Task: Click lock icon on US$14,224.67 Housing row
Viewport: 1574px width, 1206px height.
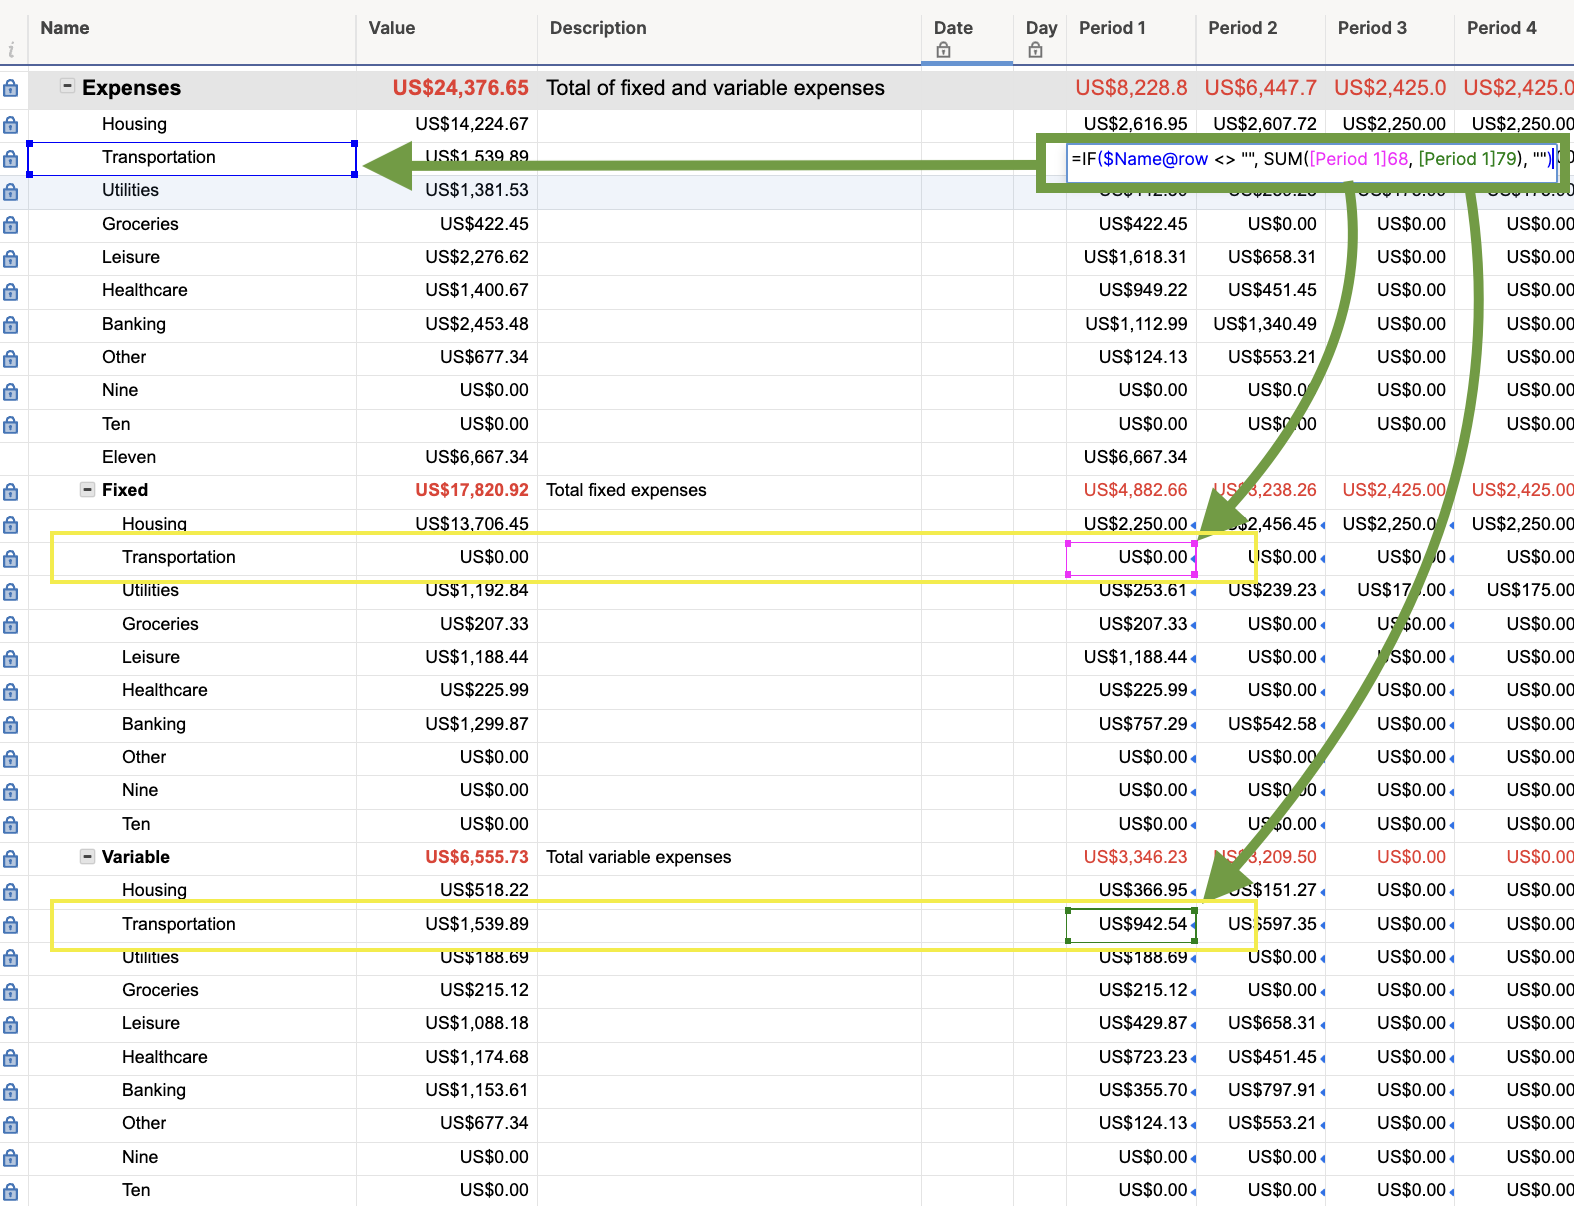Action: pos(10,125)
